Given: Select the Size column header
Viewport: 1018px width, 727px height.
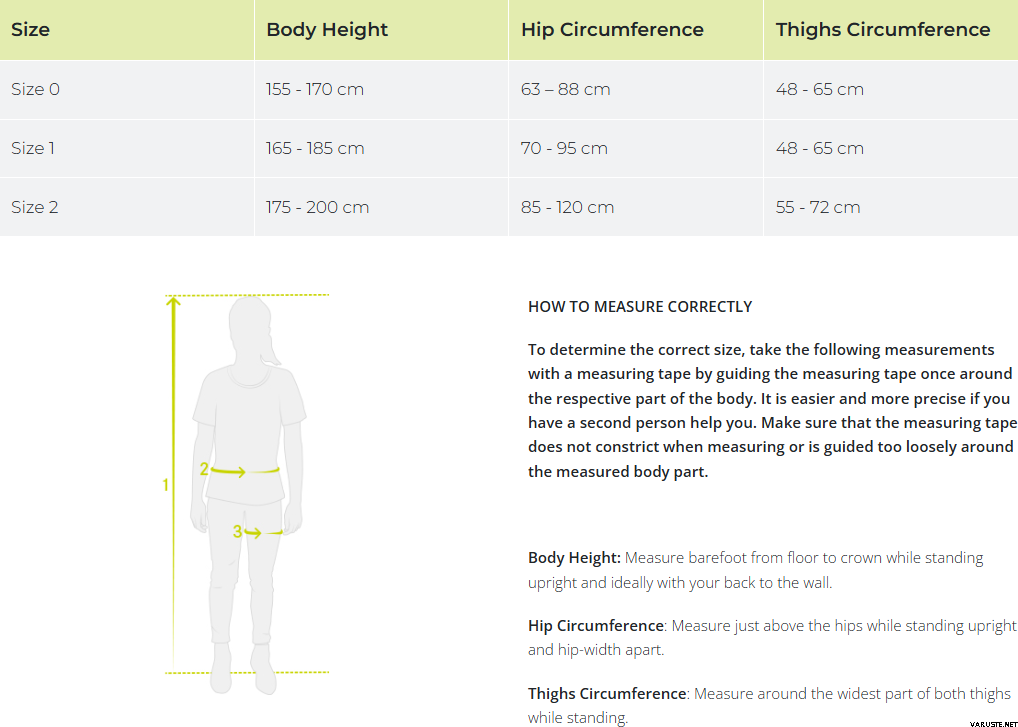Looking at the screenshot, I should [x=30, y=29].
